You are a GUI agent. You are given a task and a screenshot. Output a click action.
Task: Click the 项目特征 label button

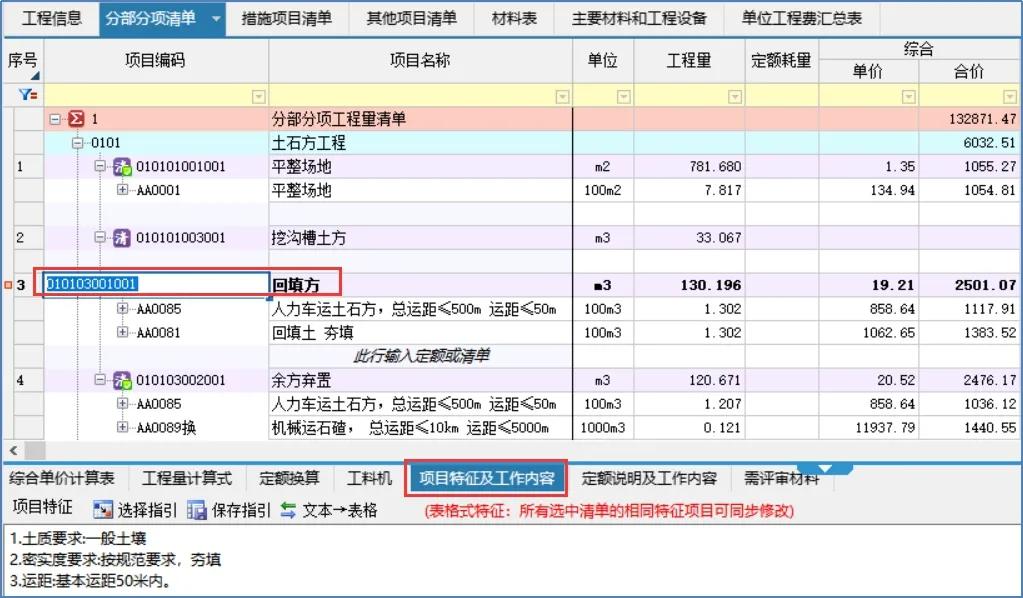coord(42,510)
